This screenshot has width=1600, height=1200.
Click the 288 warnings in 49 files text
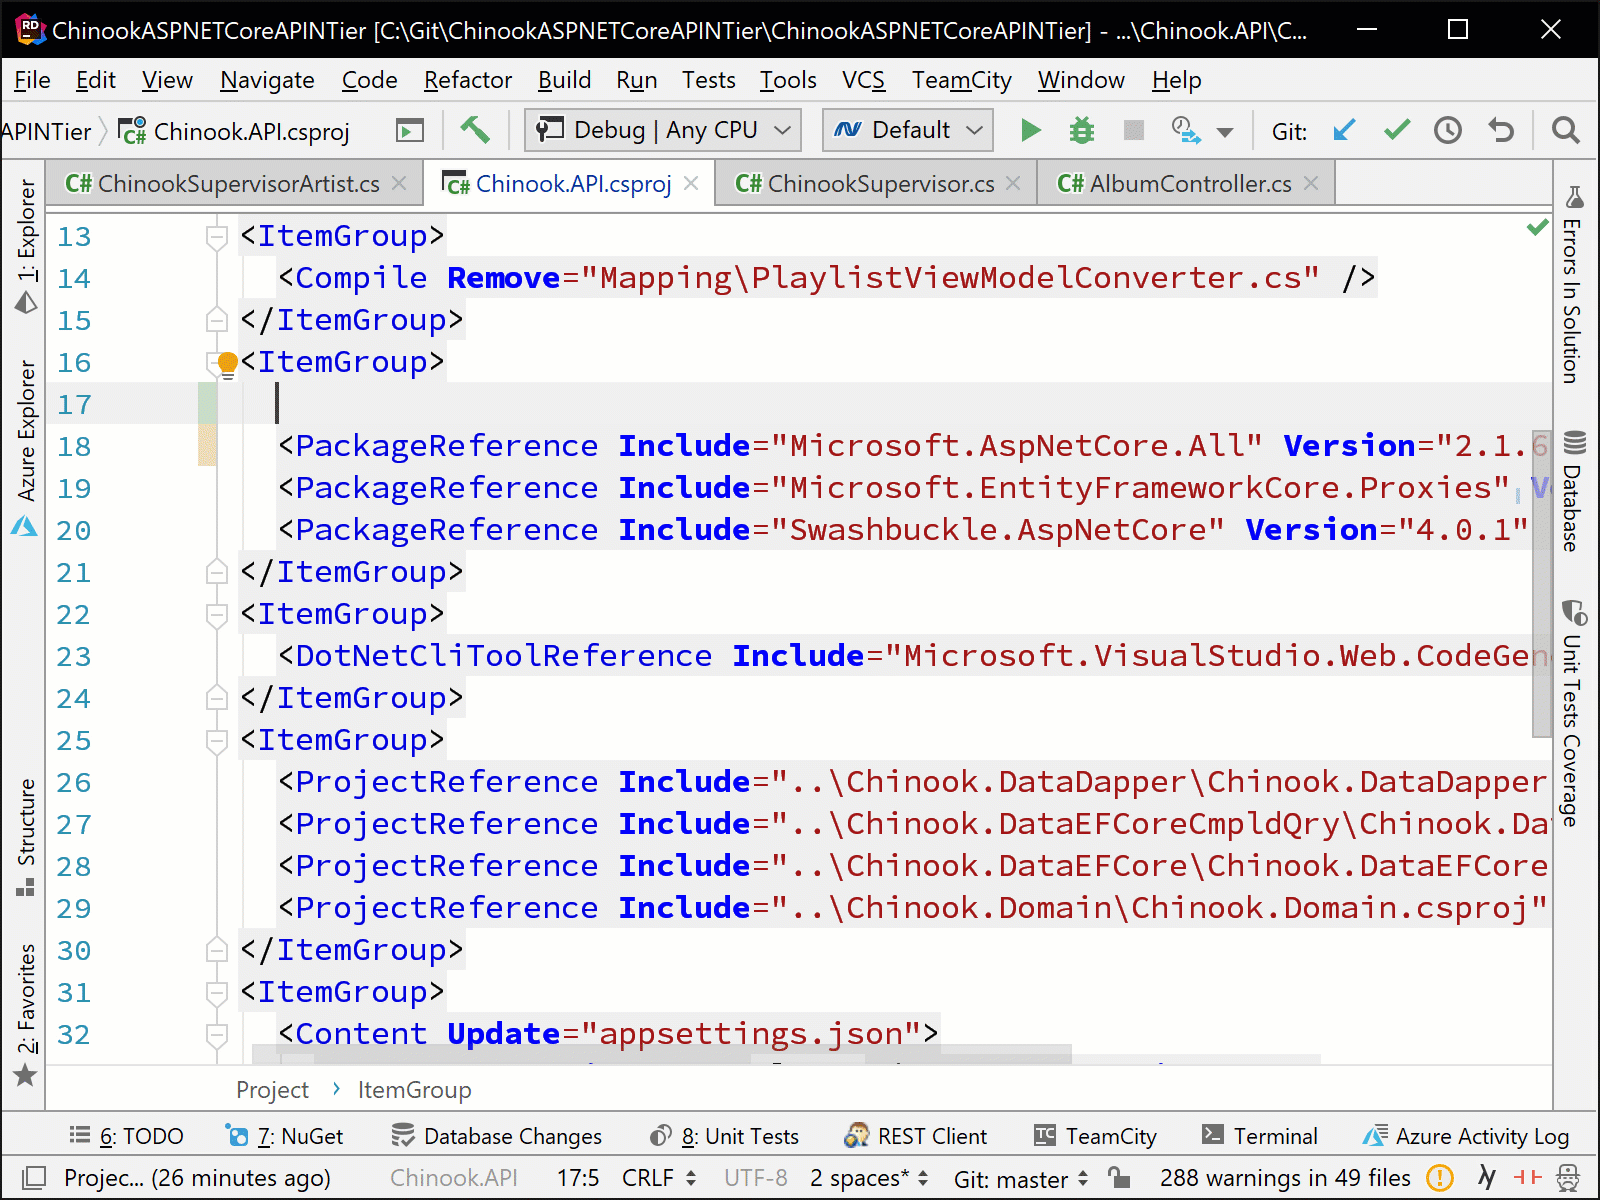pyautogui.click(x=1285, y=1178)
